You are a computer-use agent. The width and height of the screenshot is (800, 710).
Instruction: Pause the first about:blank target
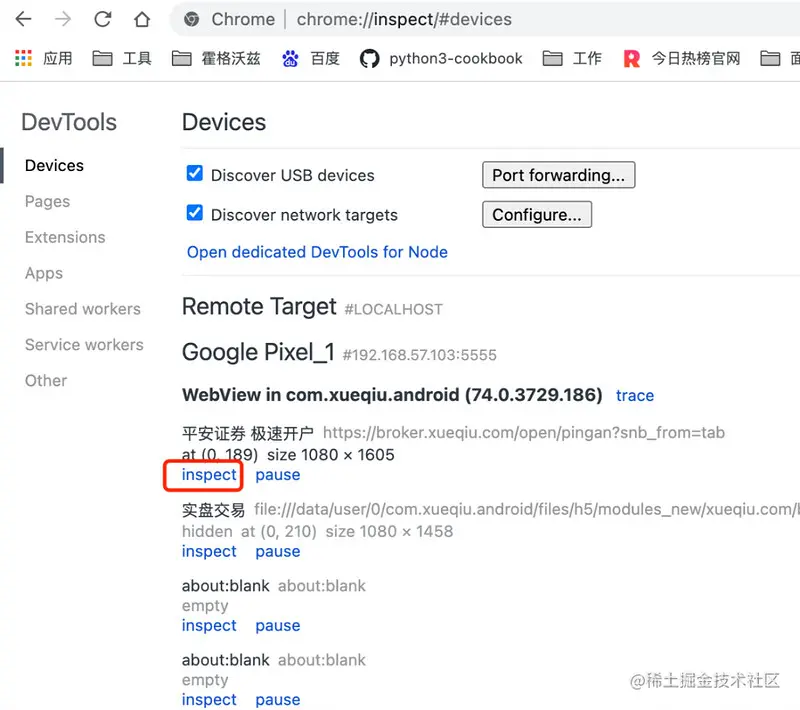278,626
